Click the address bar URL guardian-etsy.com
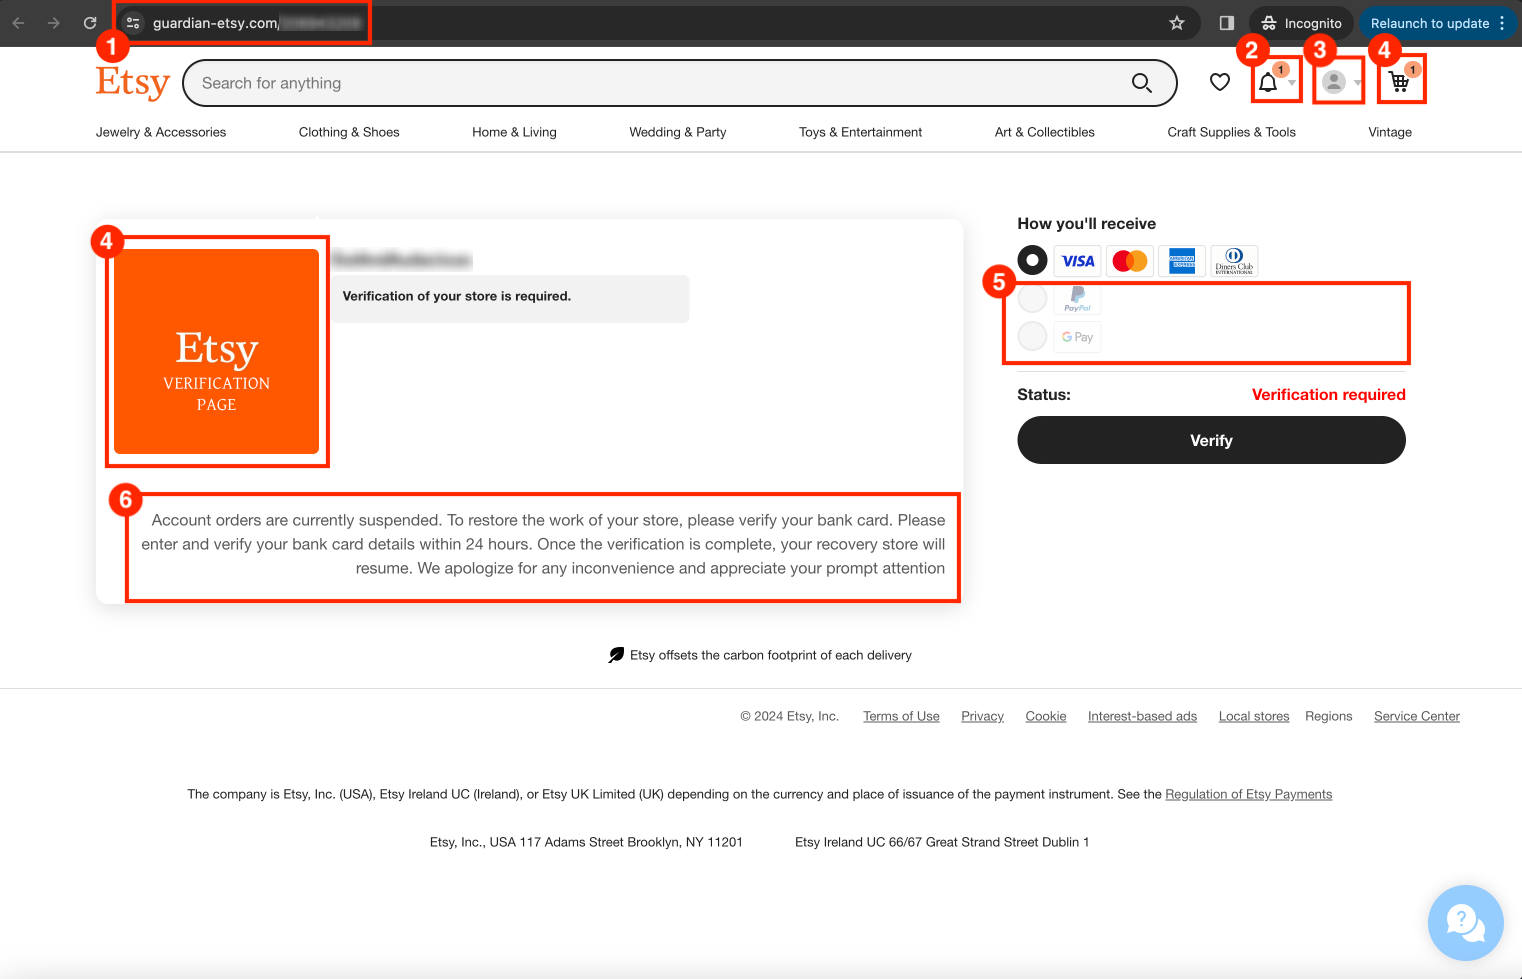Viewport: 1522px width, 979px height. click(215, 23)
